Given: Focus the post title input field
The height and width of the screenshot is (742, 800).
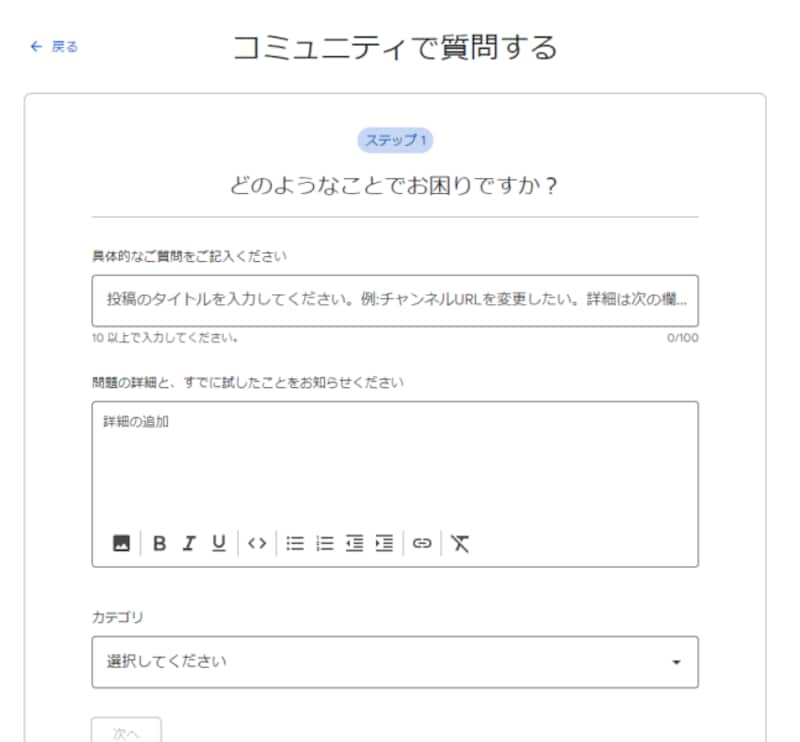Looking at the screenshot, I should tap(394, 300).
